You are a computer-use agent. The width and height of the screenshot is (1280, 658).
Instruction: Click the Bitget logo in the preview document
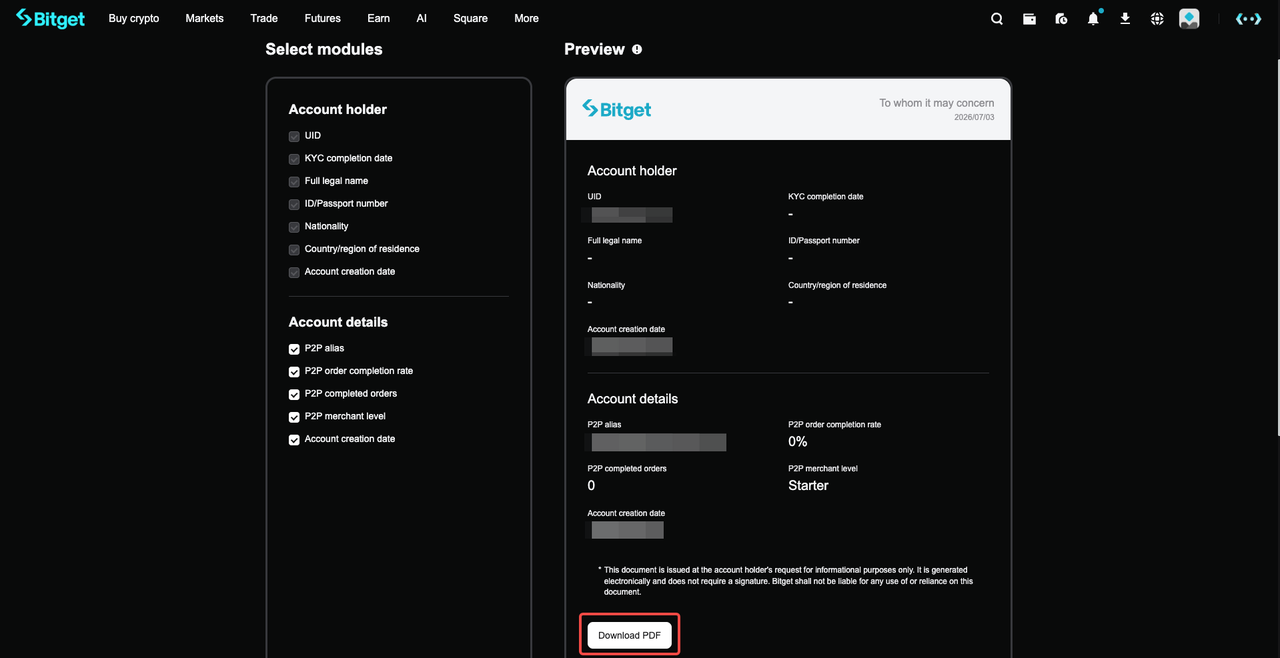coord(616,109)
